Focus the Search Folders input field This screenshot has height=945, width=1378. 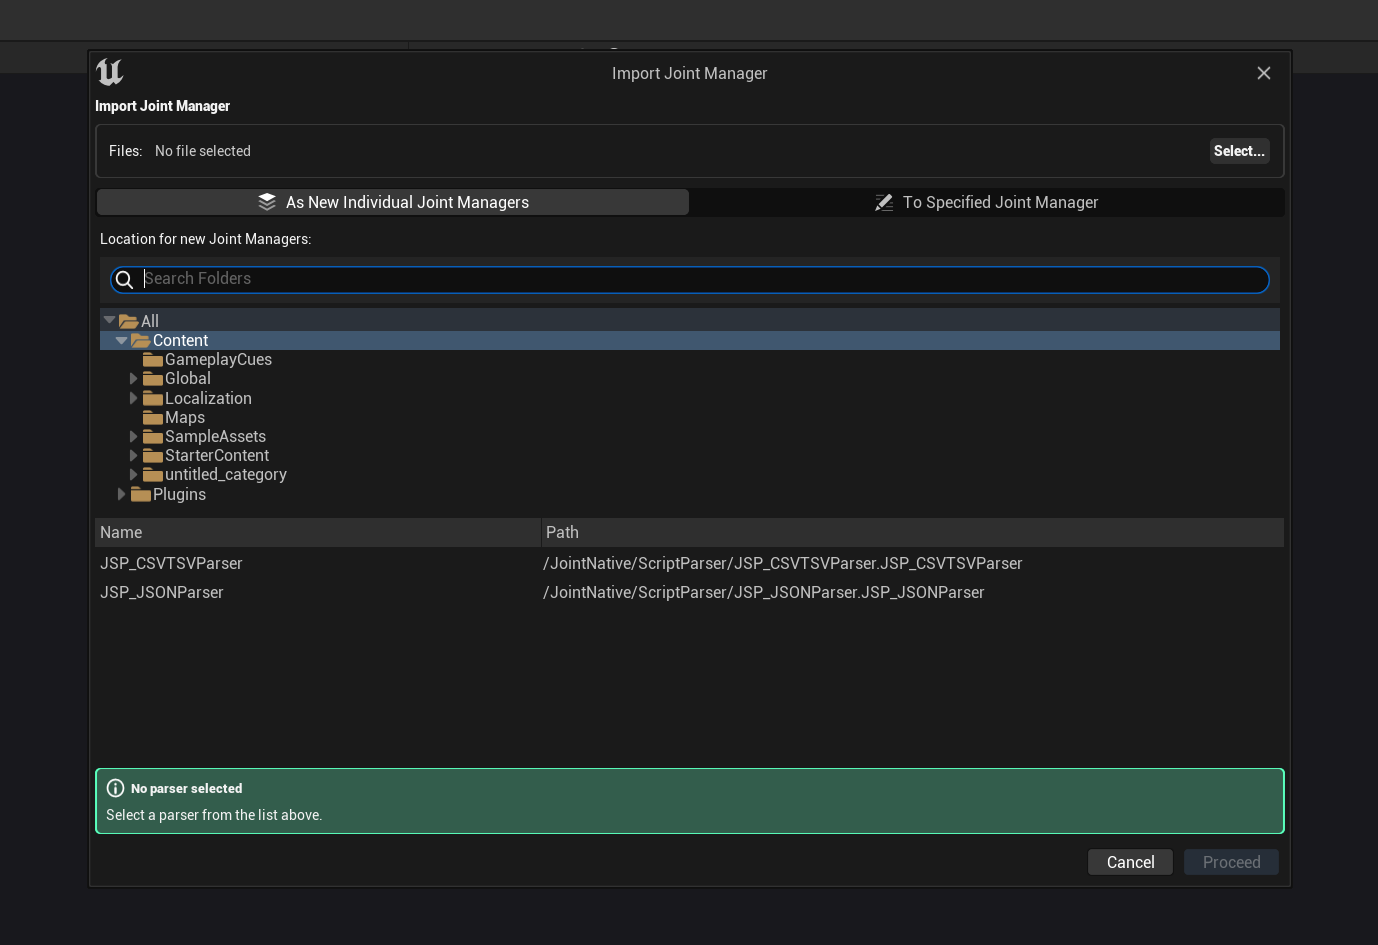[700, 279]
